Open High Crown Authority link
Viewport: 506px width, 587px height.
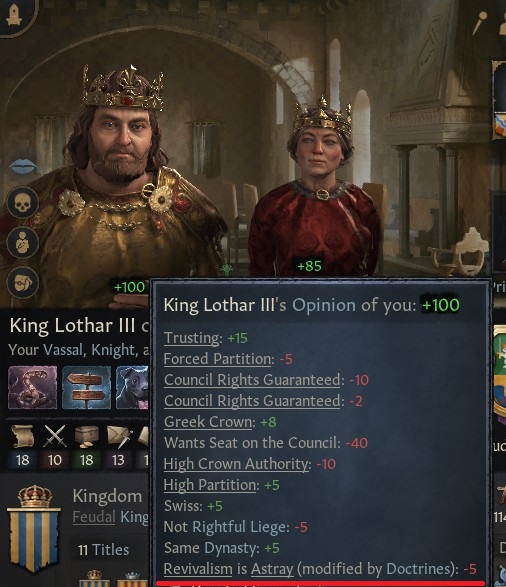pos(236,464)
